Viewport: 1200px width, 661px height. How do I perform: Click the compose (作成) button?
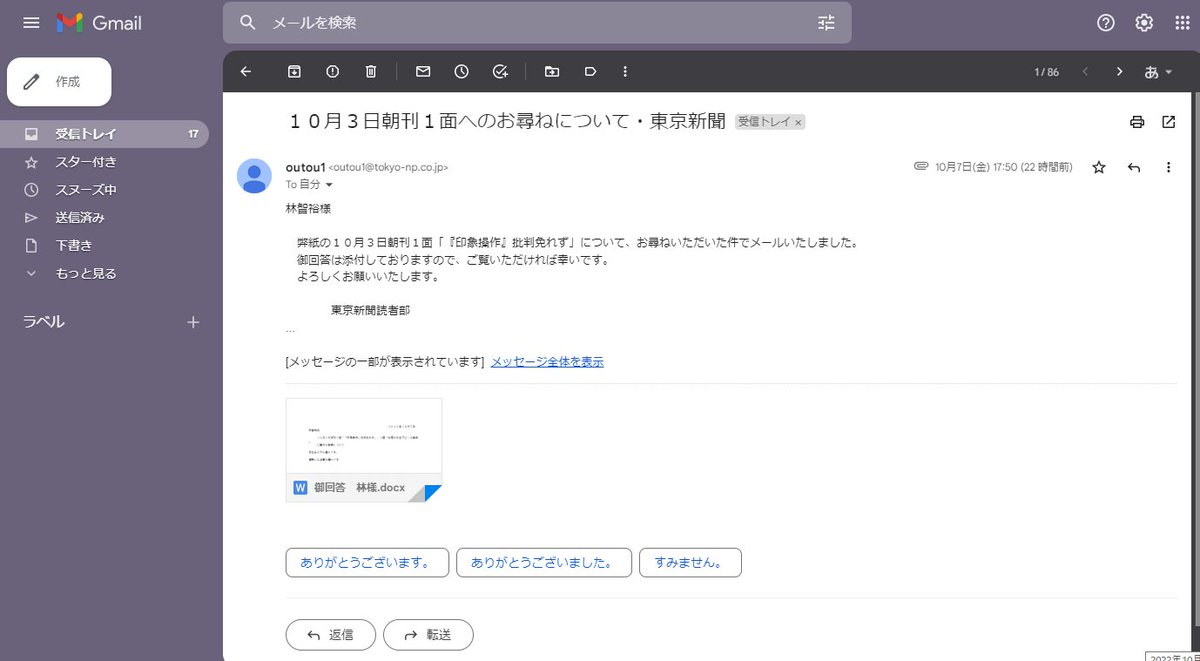coord(59,82)
